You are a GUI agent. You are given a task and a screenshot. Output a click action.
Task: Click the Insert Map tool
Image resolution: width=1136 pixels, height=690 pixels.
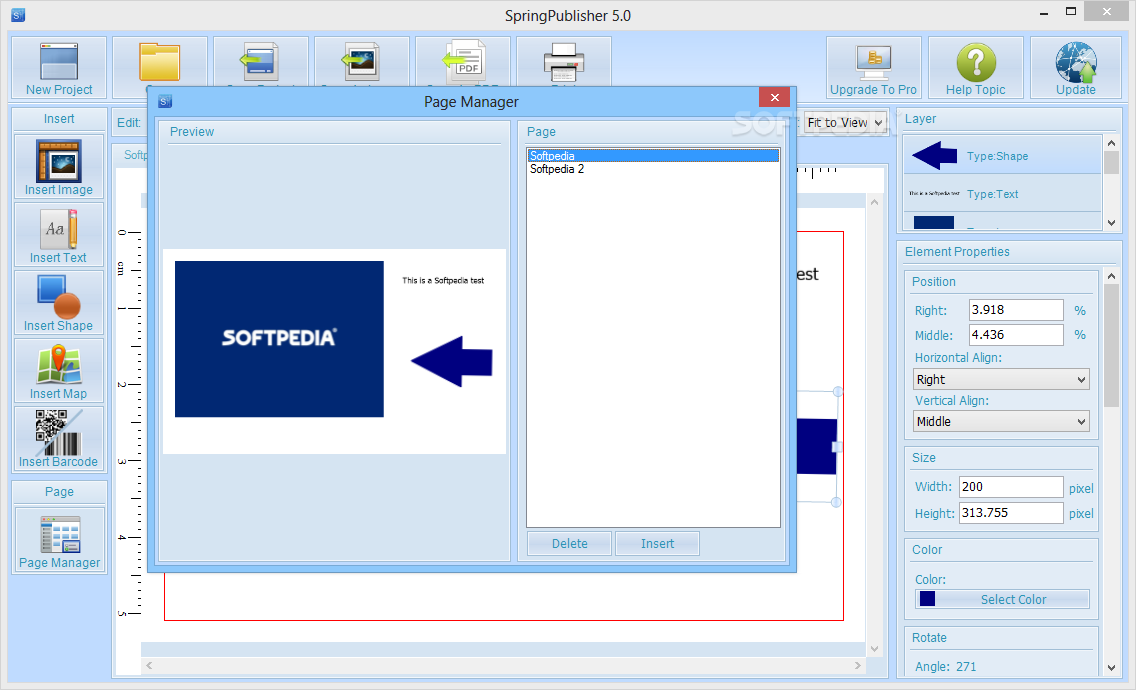pos(59,370)
